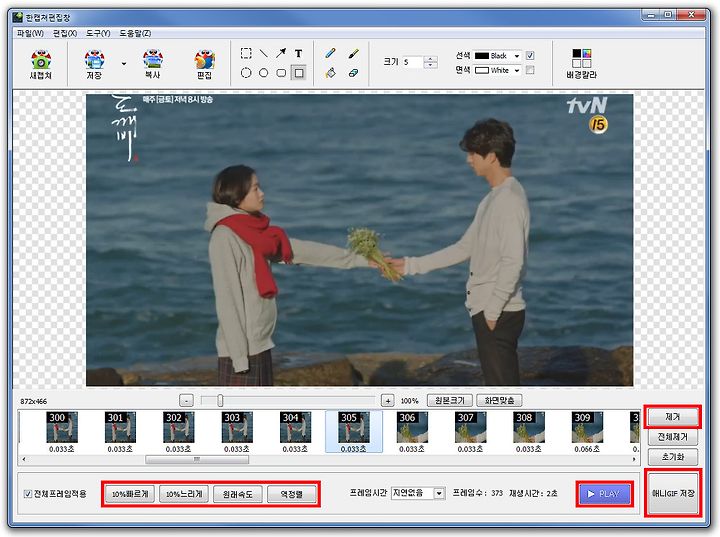Select the eraser tool
720x537 pixels.
[353, 73]
